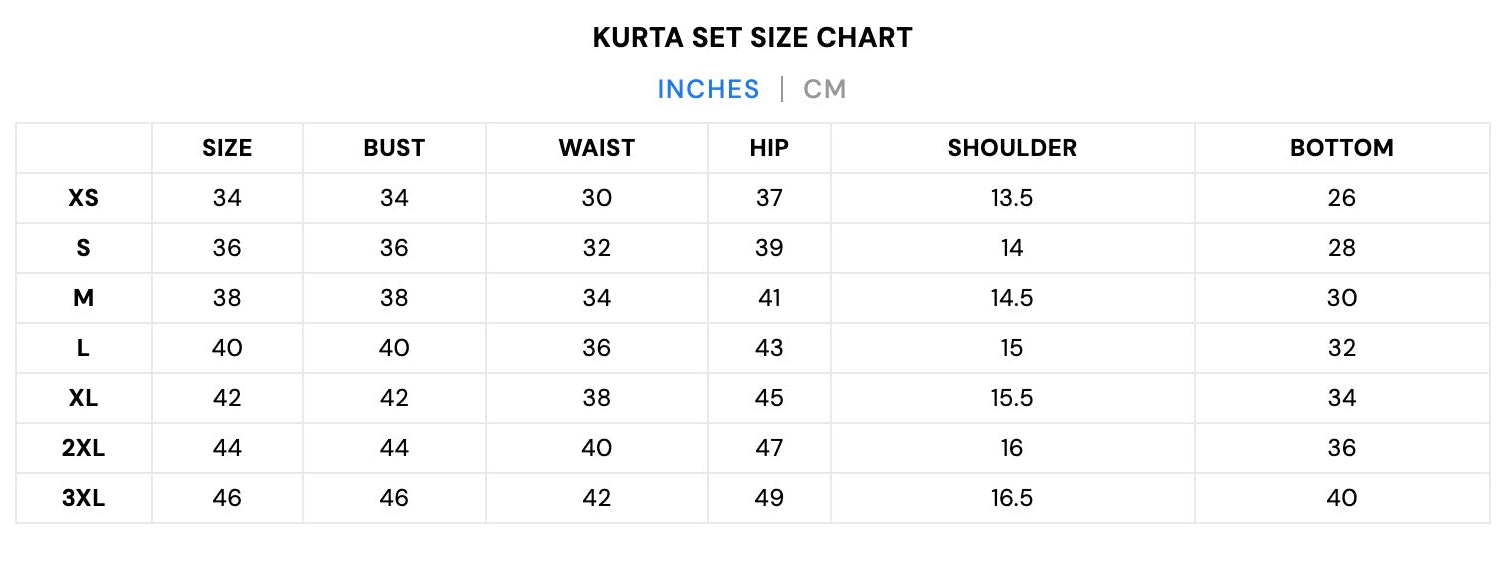Click the bottom value 40 in 3XL row
The width and height of the screenshot is (1509, 572).
click(x=1342, y=498)
